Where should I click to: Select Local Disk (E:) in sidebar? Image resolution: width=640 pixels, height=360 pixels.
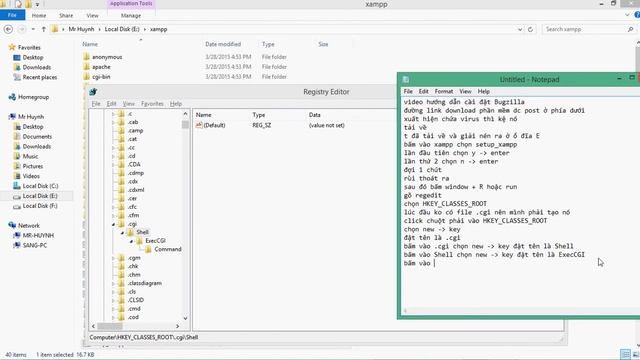coord(40,196)
